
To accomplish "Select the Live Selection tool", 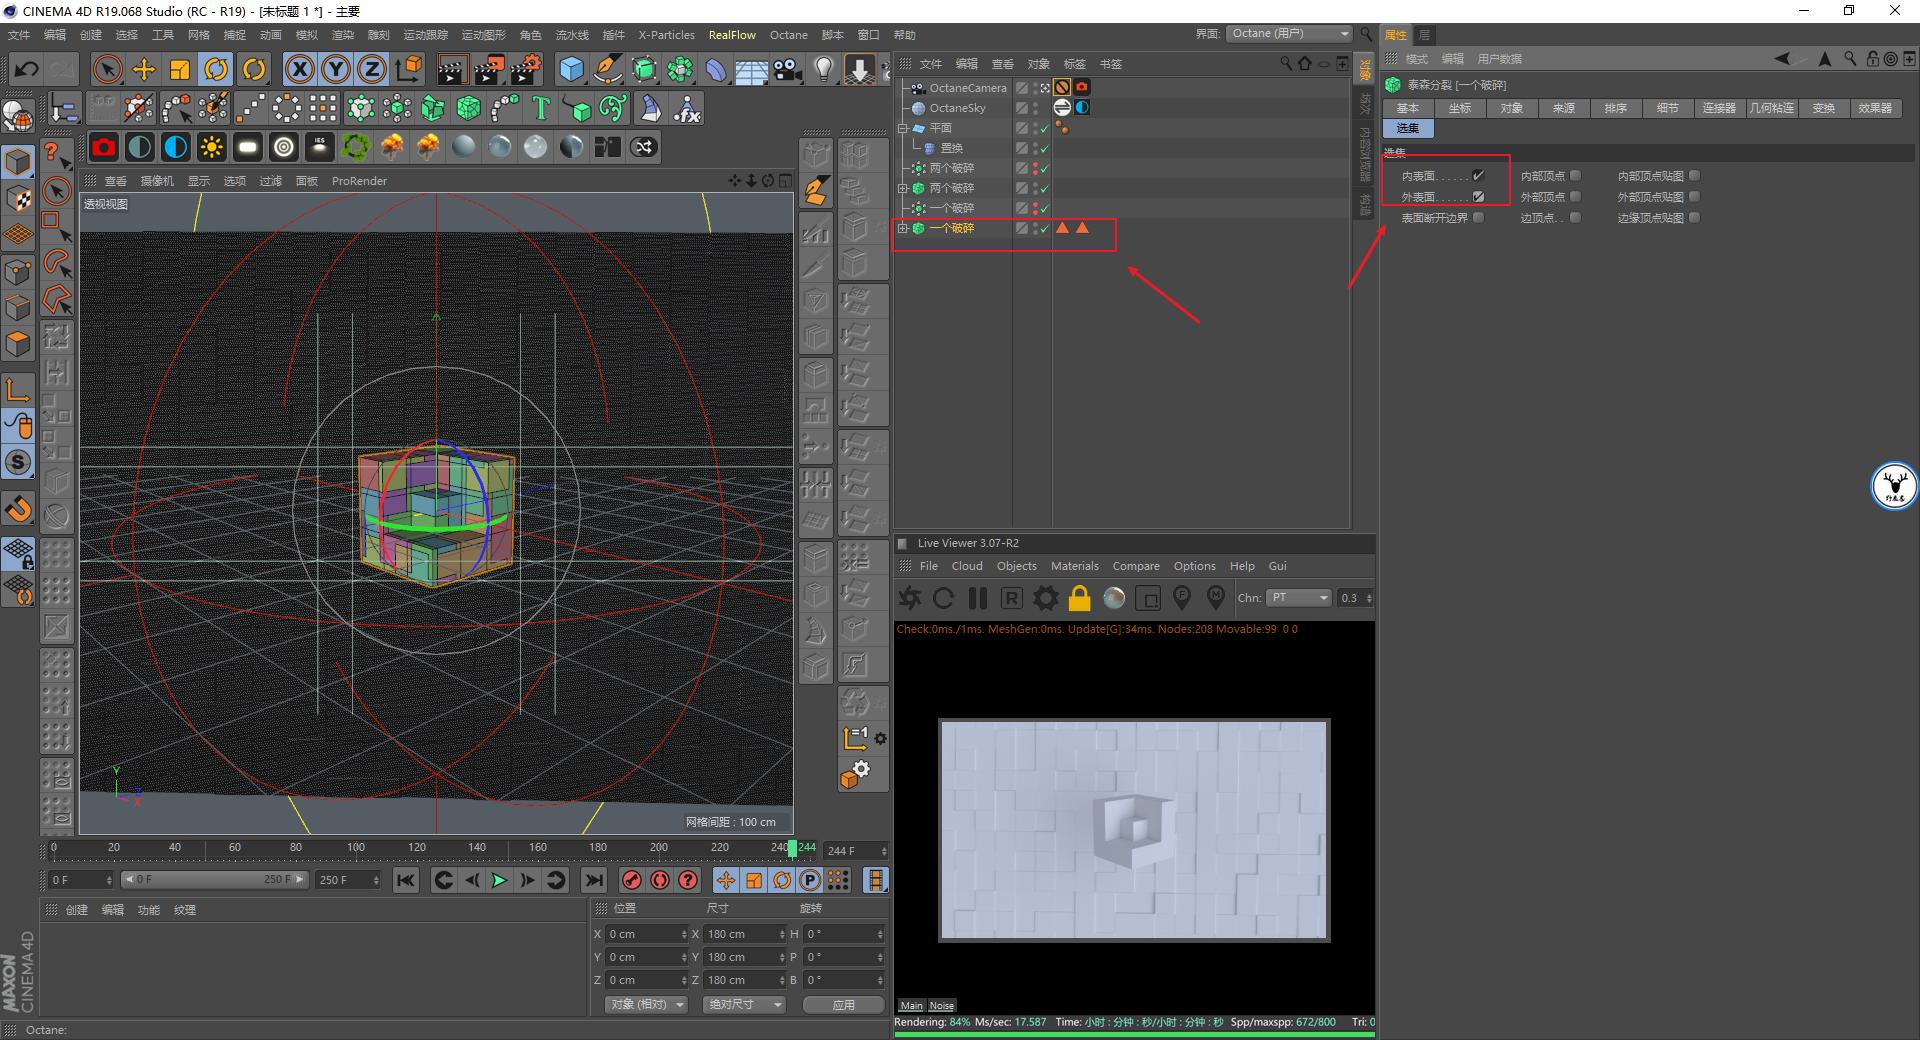I will point(108,69).
